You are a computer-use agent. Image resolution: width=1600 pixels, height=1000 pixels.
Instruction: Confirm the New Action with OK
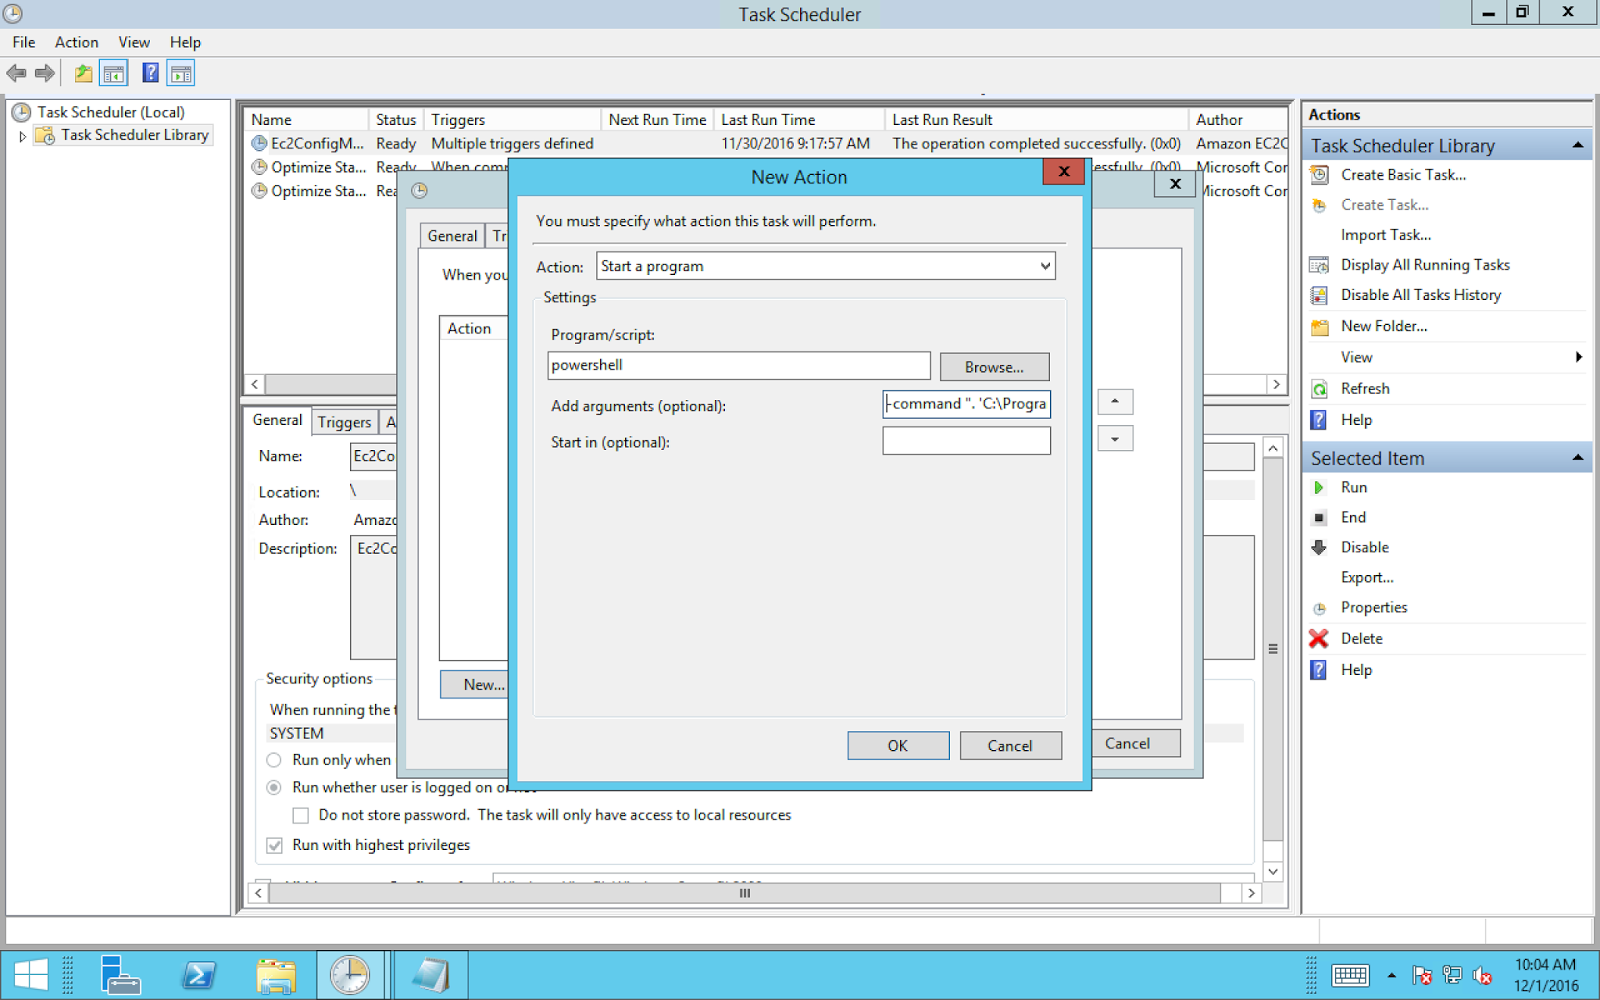[897, 745]
